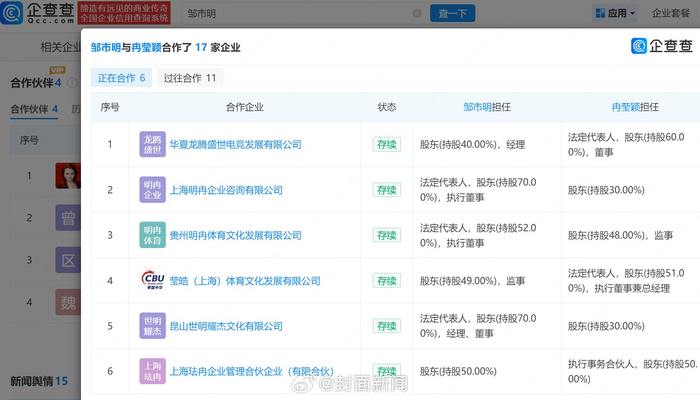Click 股东(持股49.00%)，监事 cell
The height and width of the screenshot is (400, 700).
[472, 281]
